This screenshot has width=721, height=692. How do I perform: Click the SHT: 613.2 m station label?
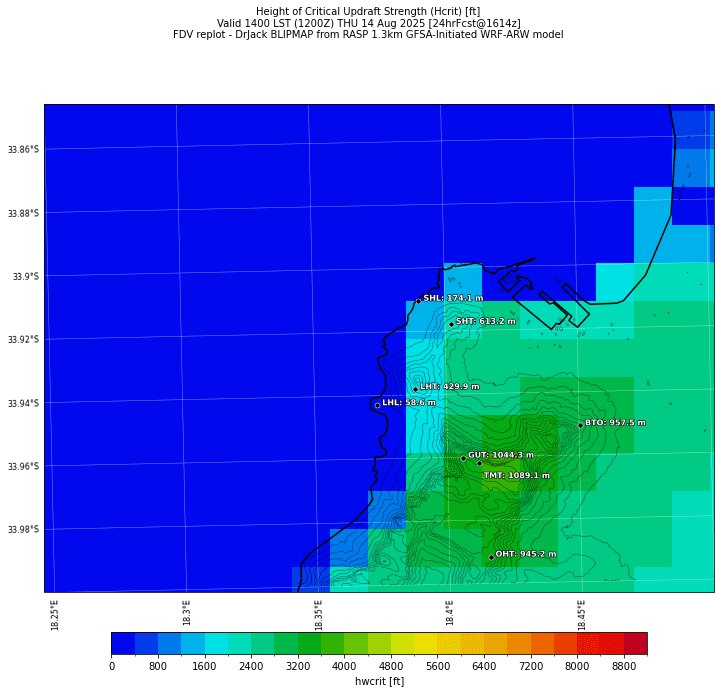(x=486, y=321)
